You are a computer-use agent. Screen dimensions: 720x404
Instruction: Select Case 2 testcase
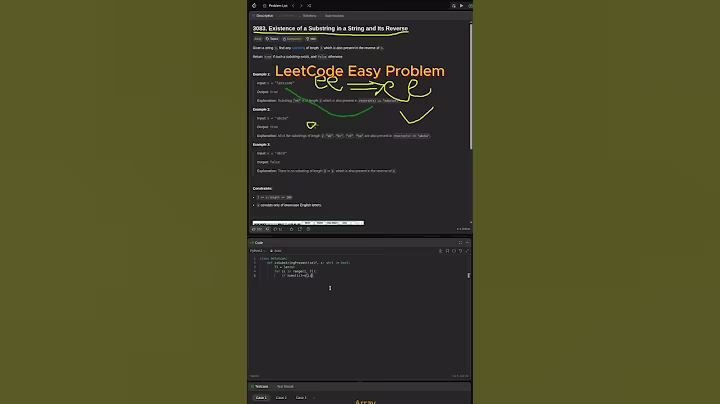(x=281, y=398)
